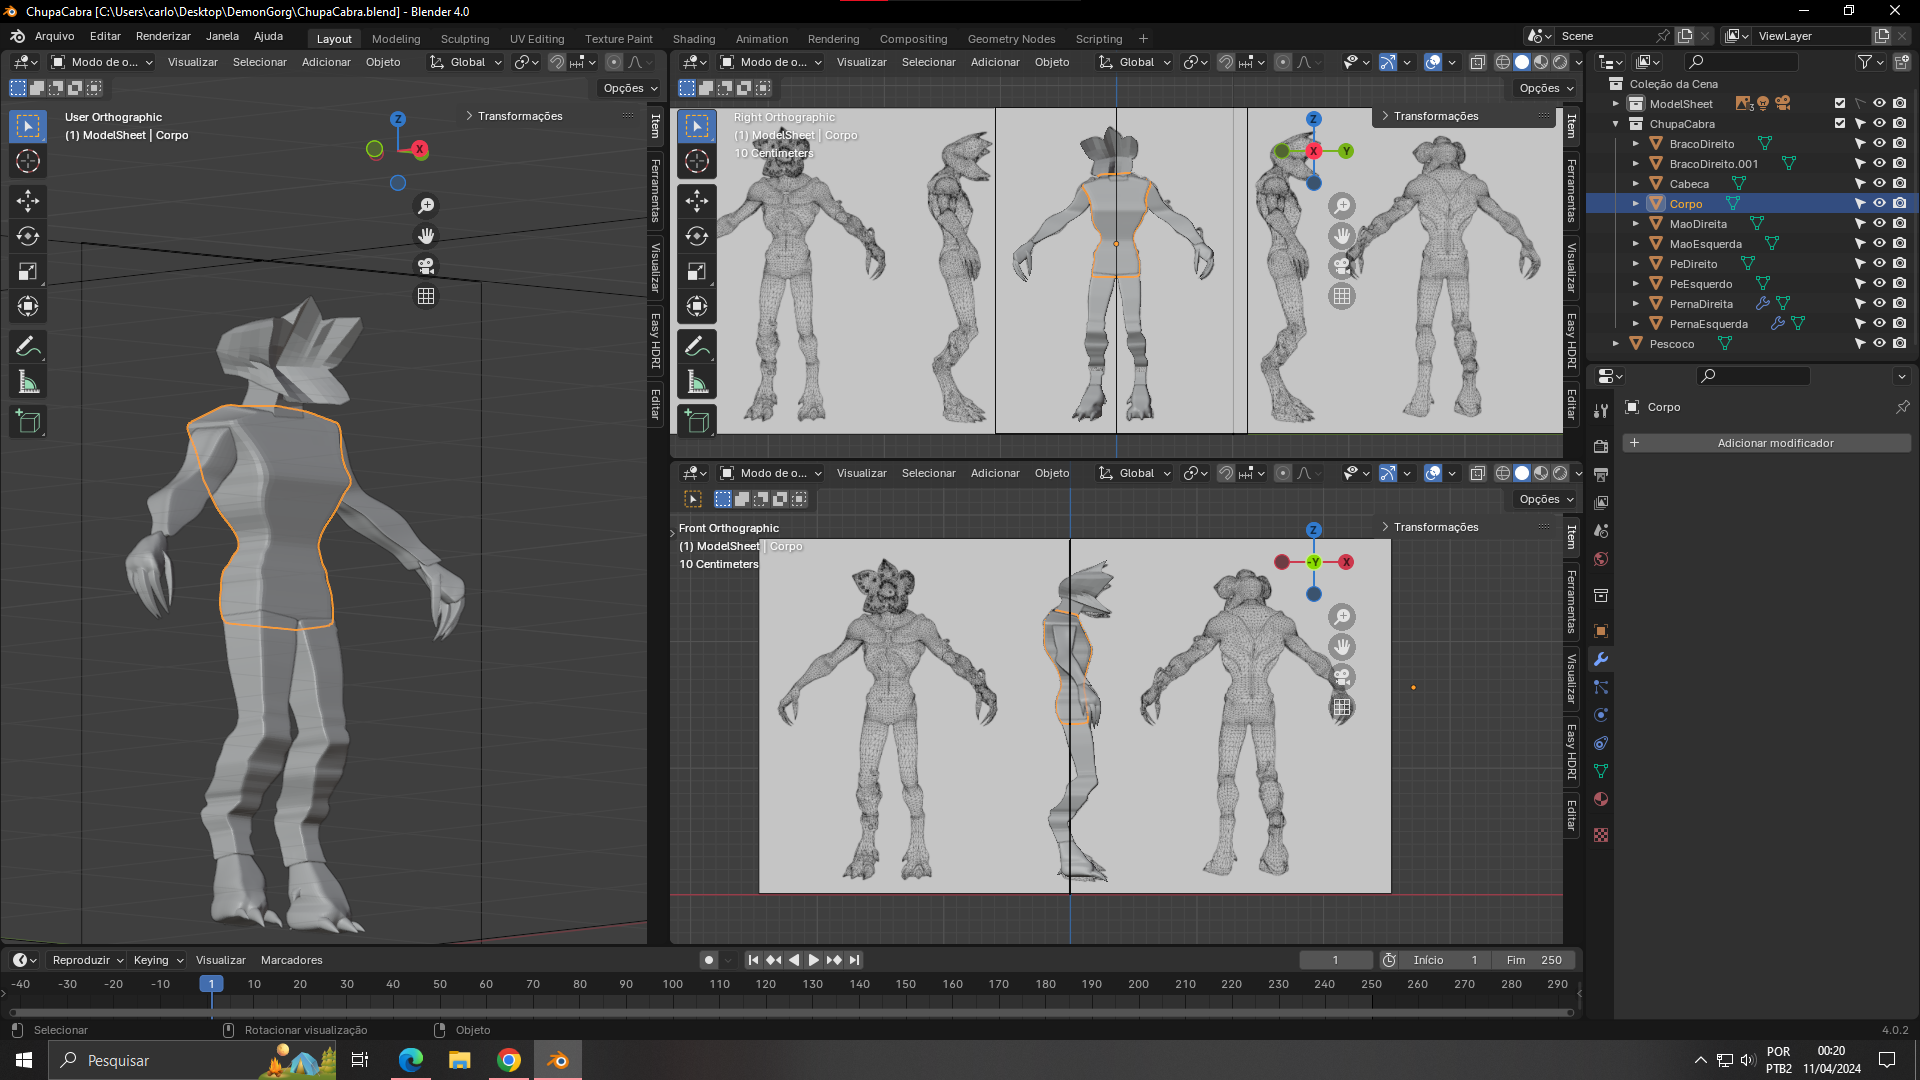Open the Renderizar menu
This screenshot has width=1920, height=1080.
[x=163, y=36]
